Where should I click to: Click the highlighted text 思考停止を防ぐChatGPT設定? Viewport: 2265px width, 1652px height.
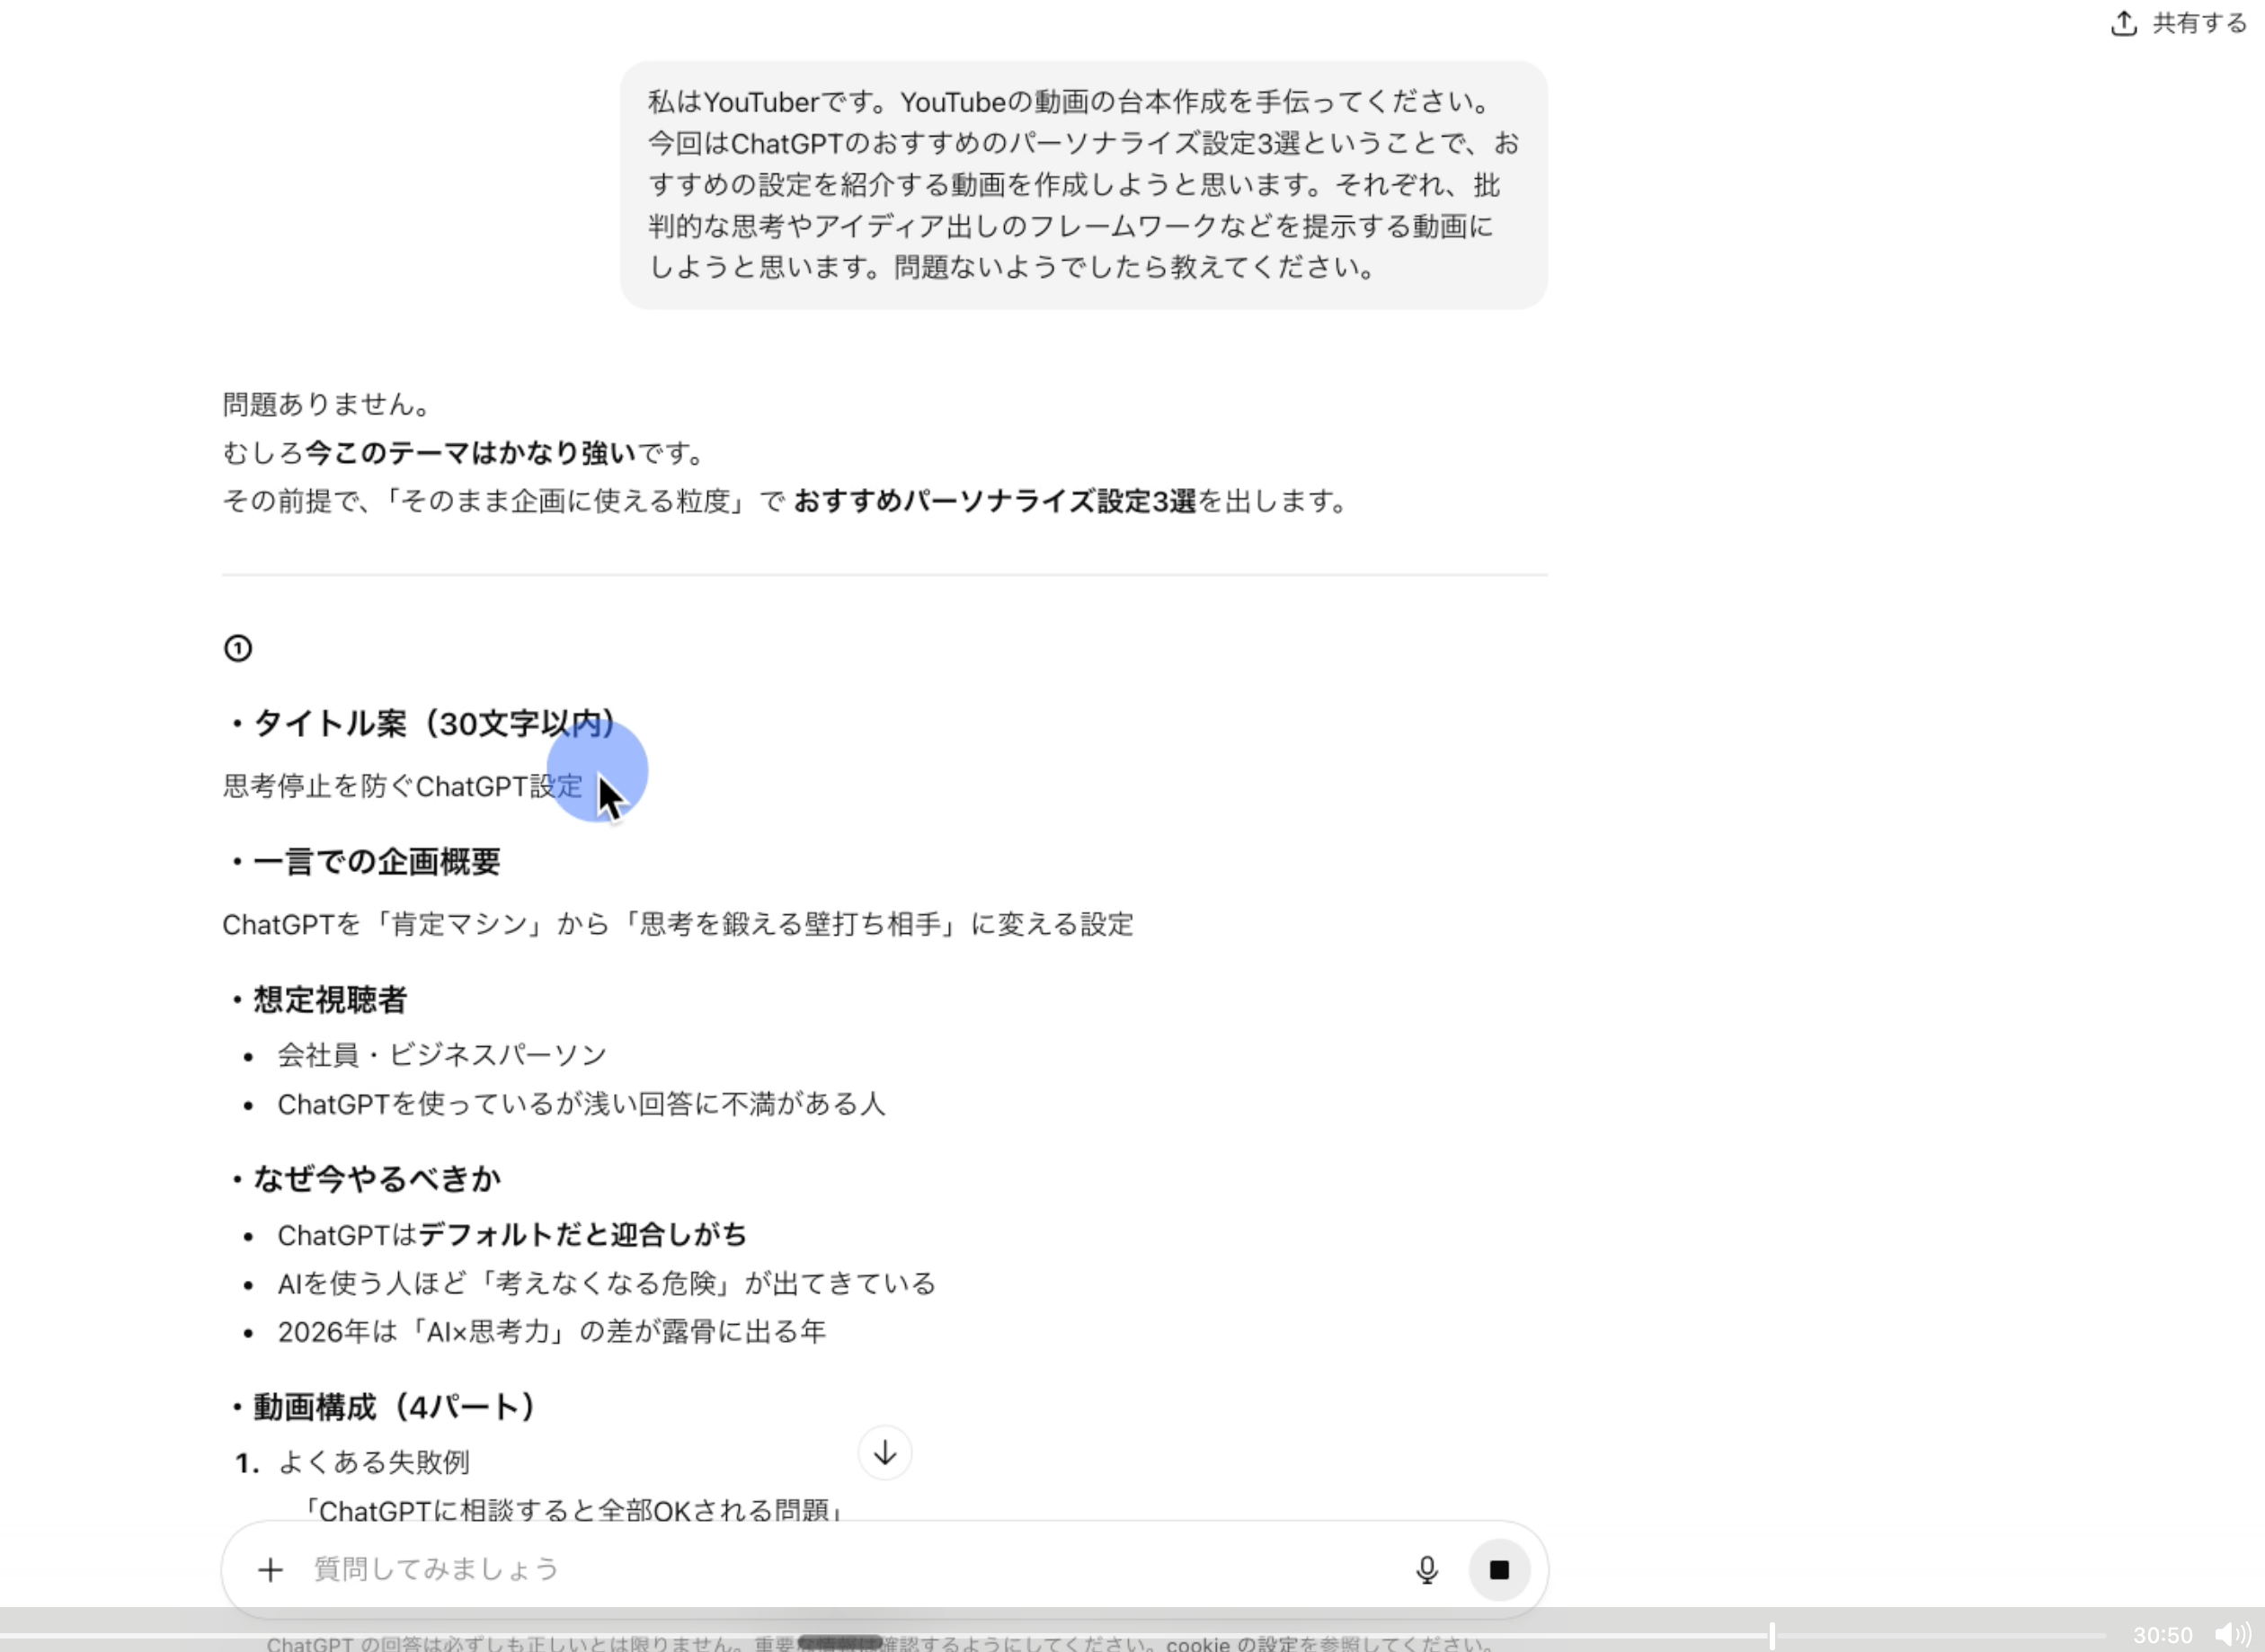[402, 787]
